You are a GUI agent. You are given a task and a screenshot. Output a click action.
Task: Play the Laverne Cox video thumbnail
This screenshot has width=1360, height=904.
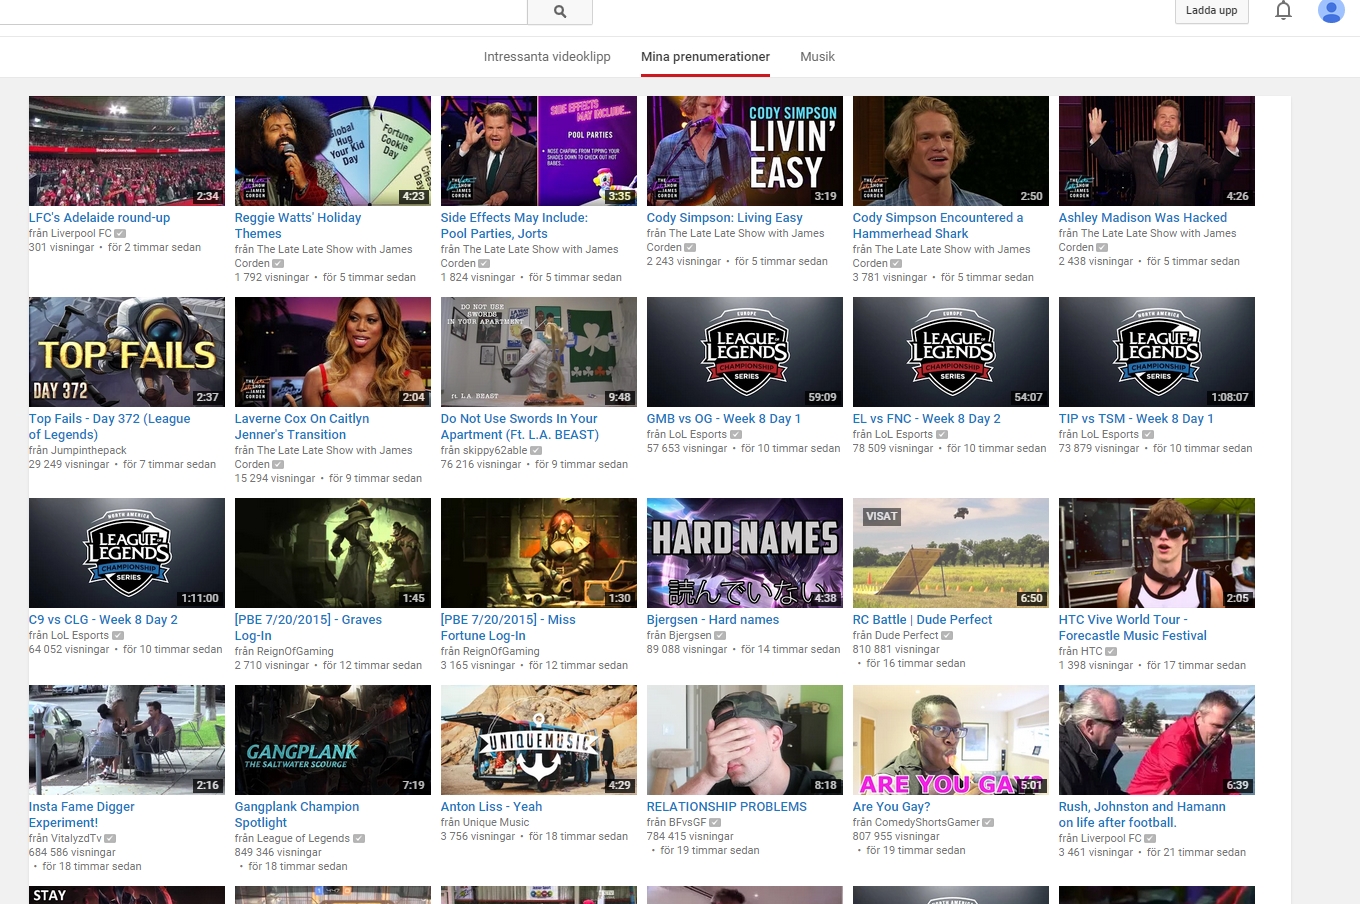[x=333, y=352]
